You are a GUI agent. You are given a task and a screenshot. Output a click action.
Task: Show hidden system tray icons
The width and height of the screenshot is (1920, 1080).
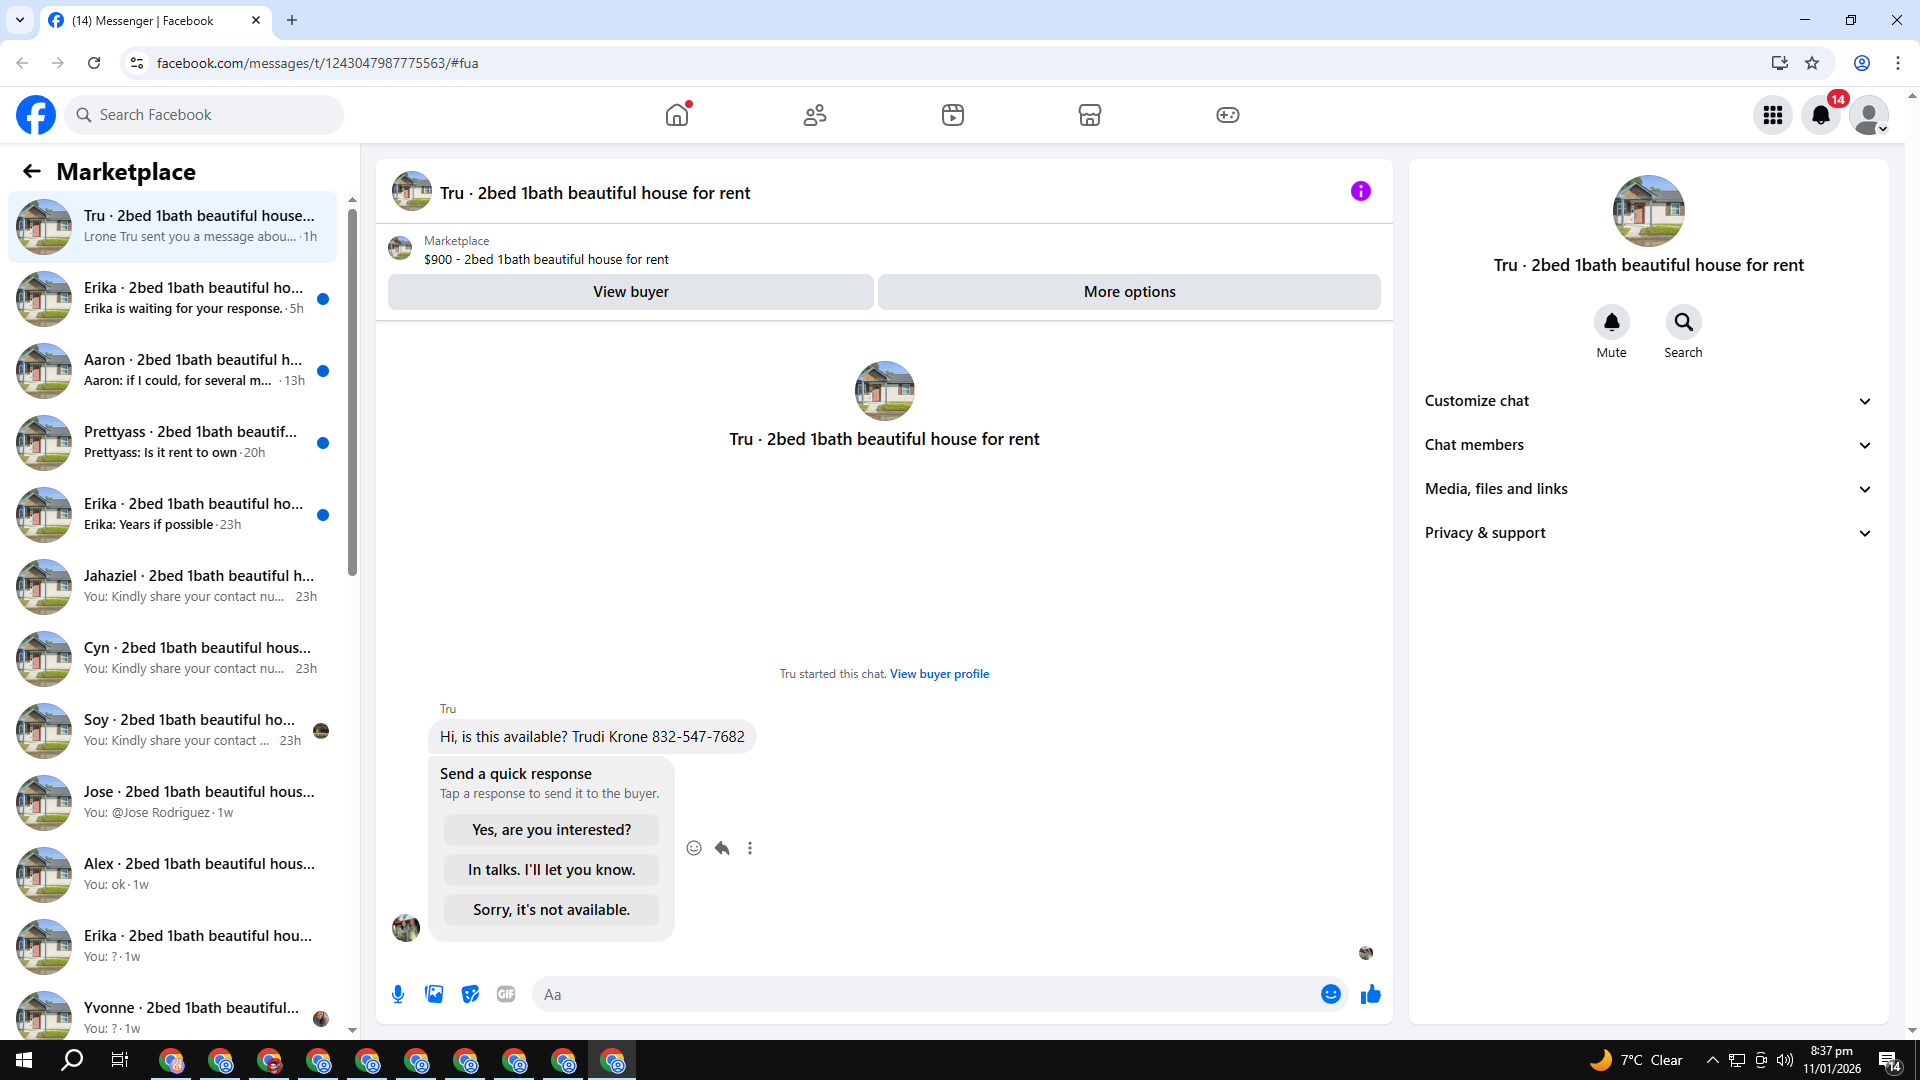[1712, 1060]
